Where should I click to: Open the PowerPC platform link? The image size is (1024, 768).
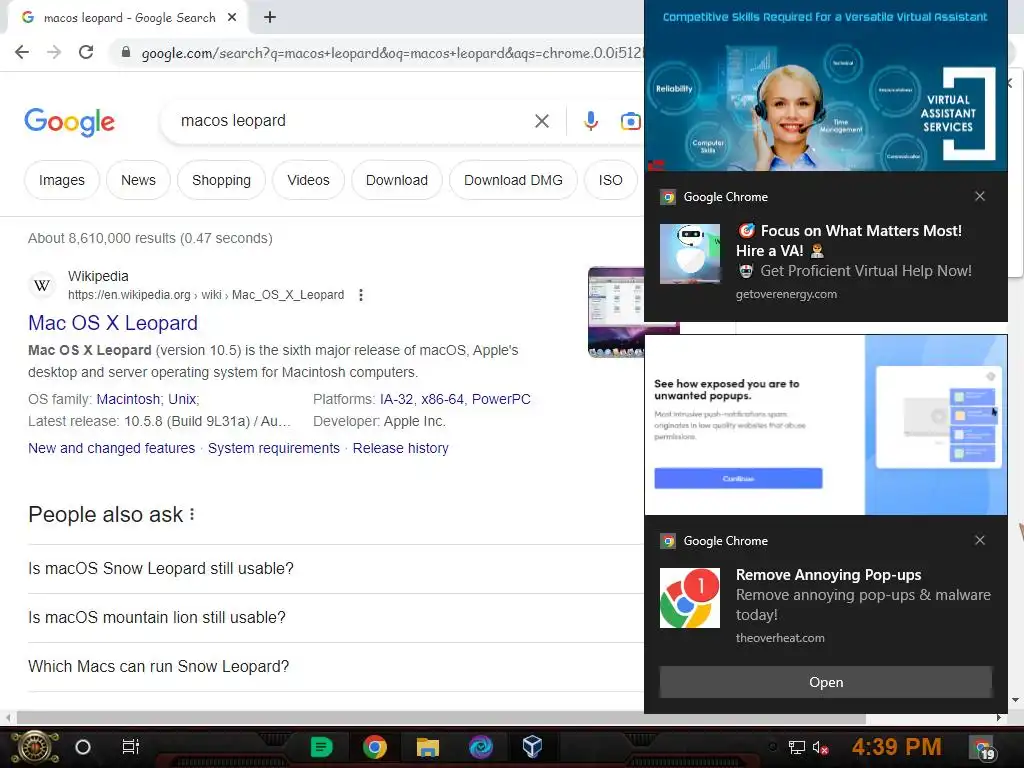point(501,399)
